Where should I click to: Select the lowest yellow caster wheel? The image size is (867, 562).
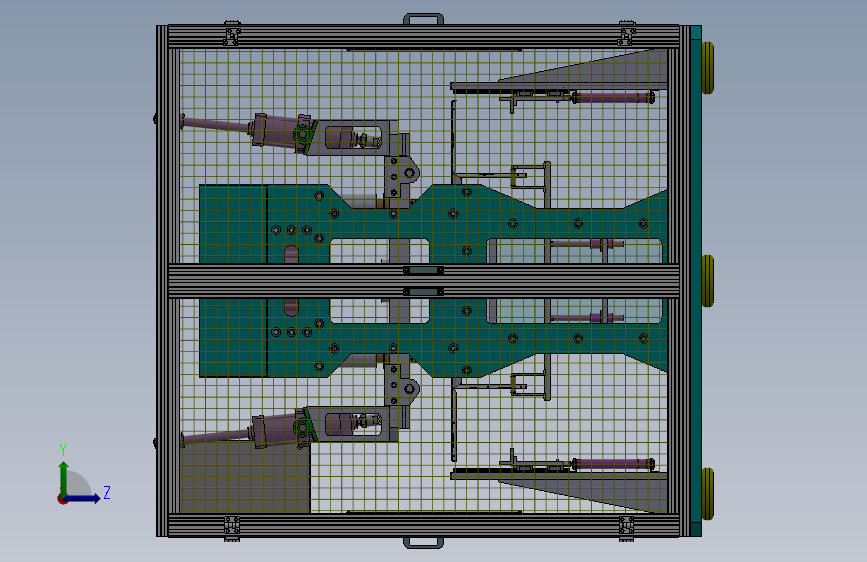[708, 494]
